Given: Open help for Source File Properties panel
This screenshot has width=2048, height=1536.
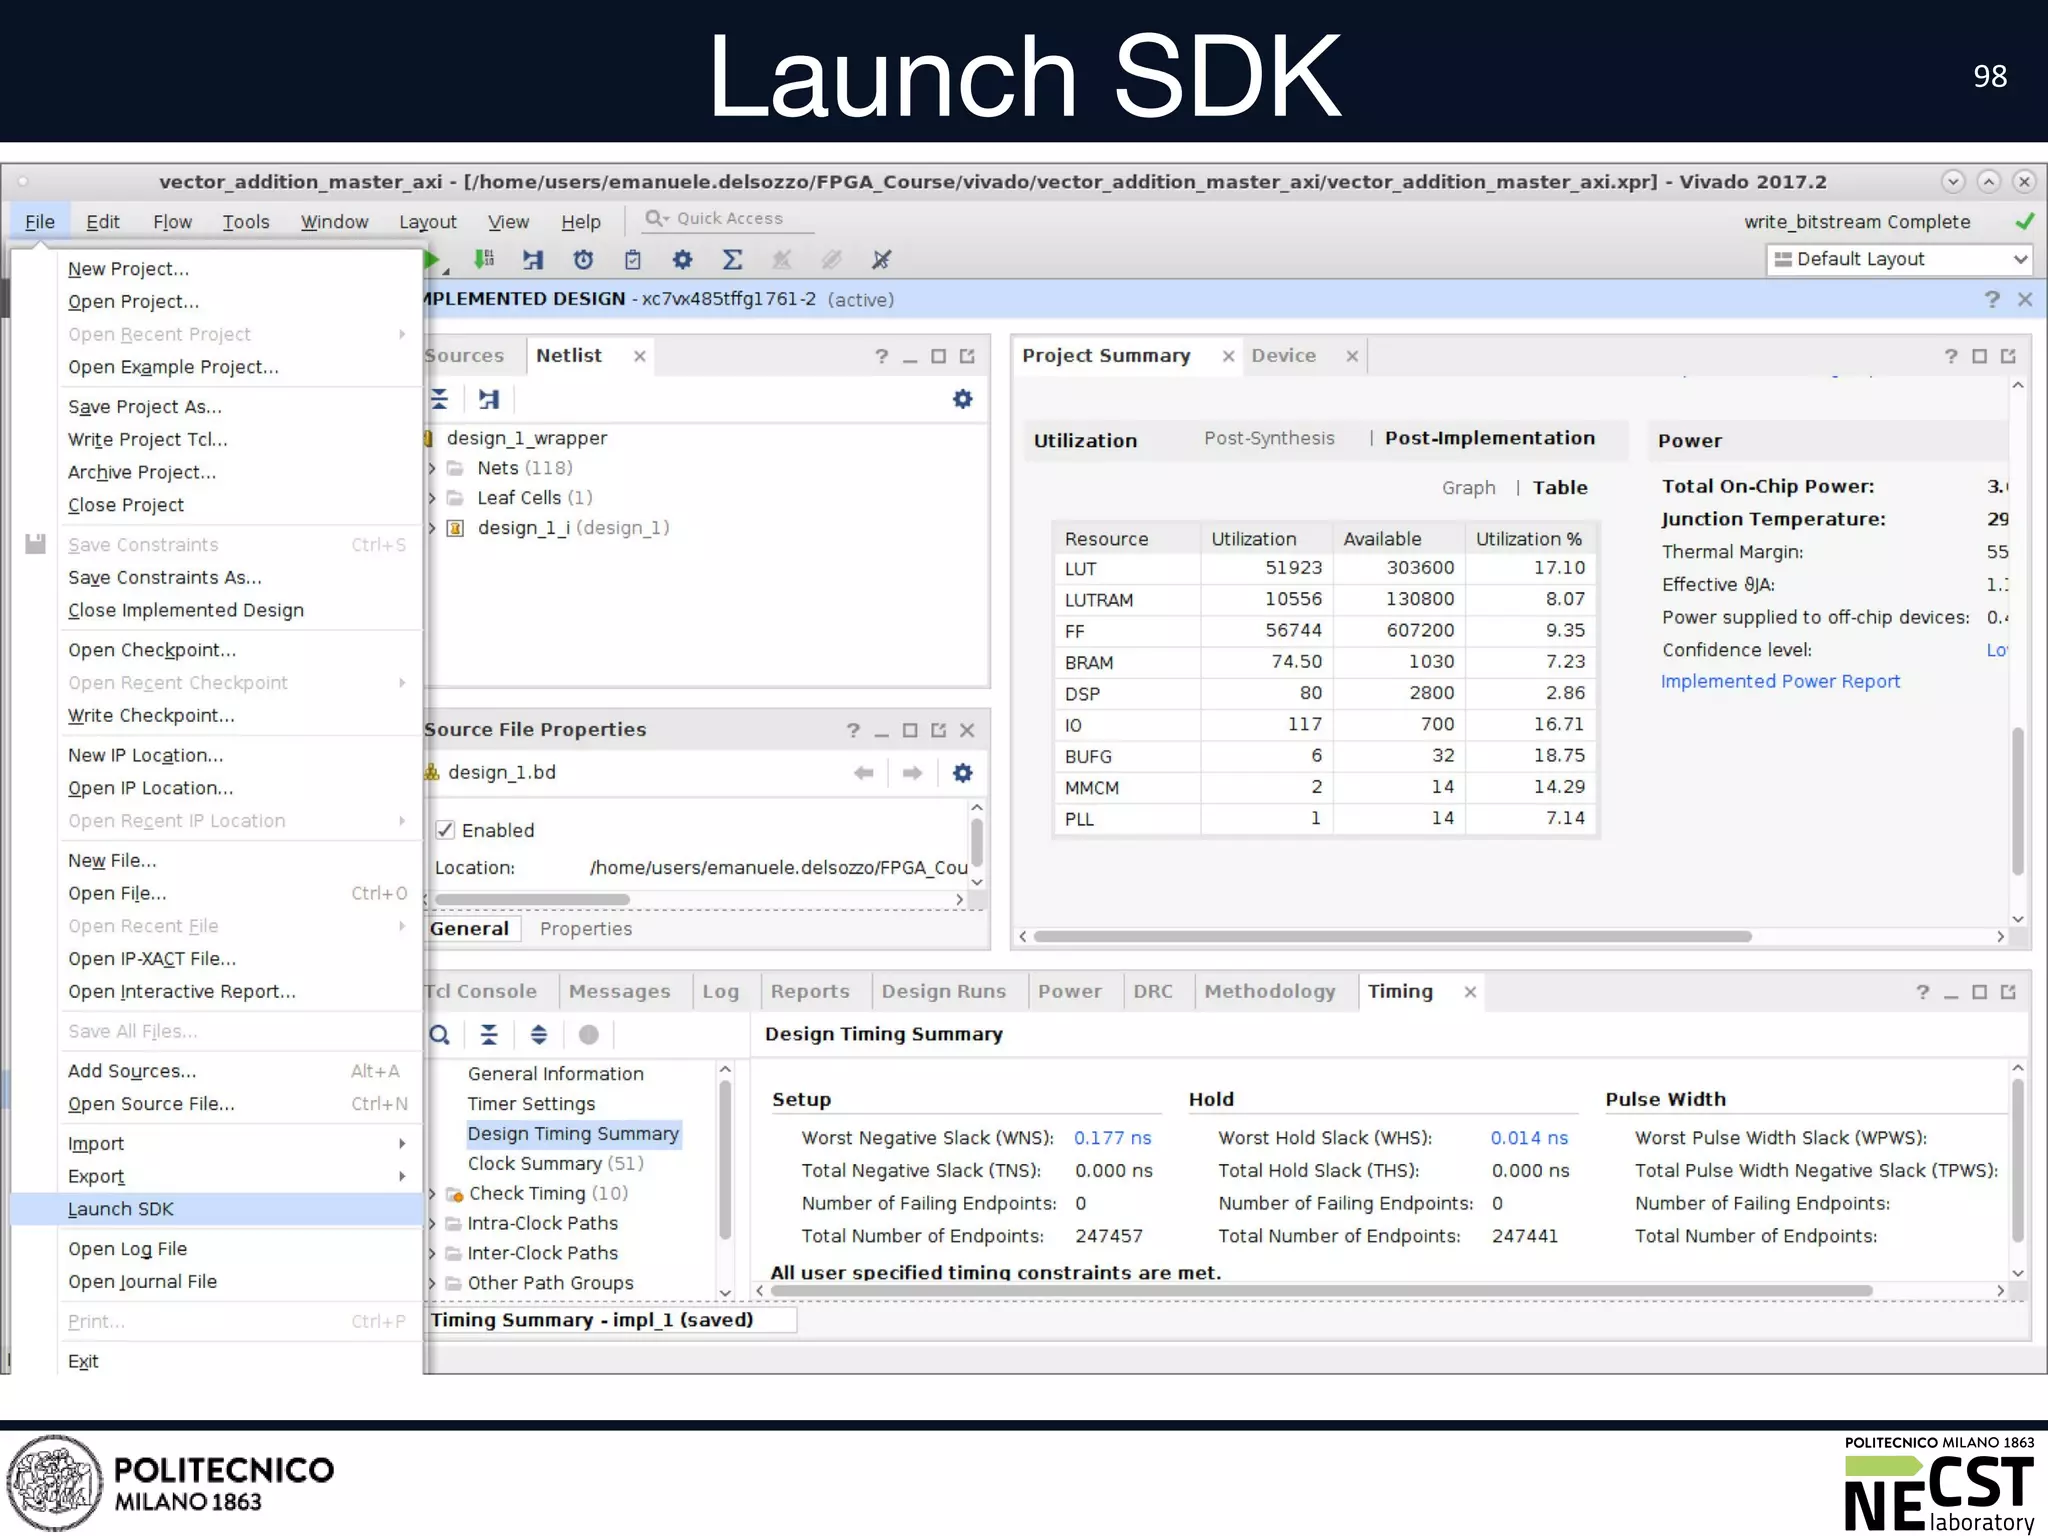Looking at the screenshot, I should (853, 730).
